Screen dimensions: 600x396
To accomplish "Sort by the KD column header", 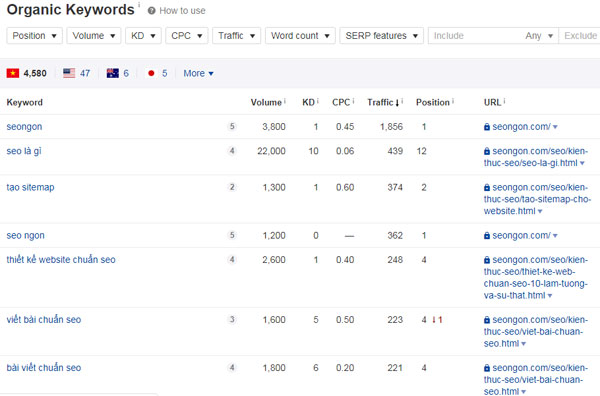I will [x=308, y=102].
